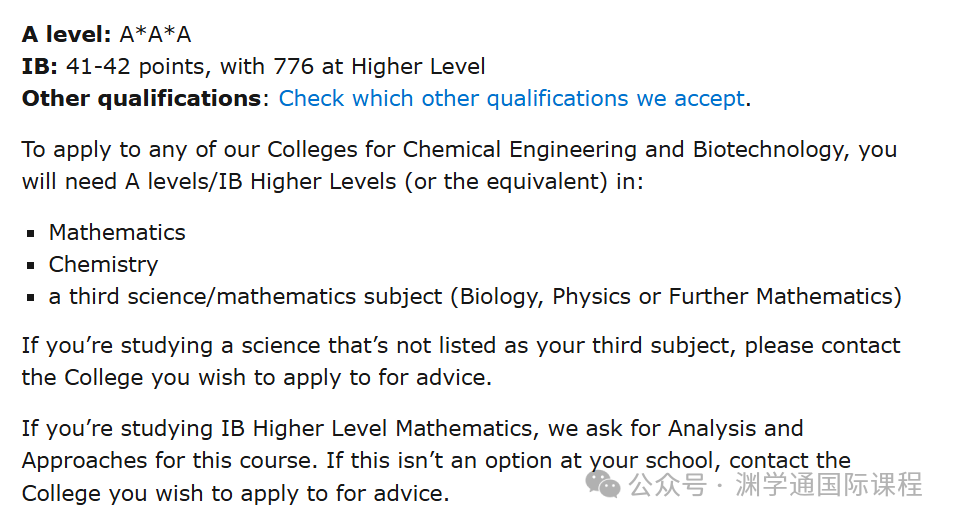Image resolution: width=953 pixels, height=523 pixels.
Task: Click the 公众号 watermark text
Action: coord(668,485)
